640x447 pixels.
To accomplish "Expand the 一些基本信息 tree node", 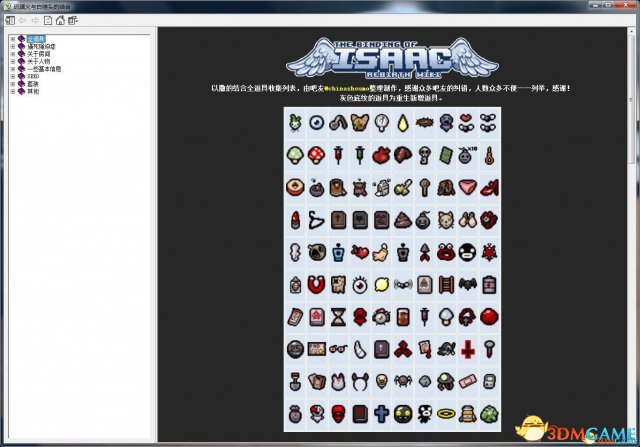I will pyautogui.click(x=13, y=69).
